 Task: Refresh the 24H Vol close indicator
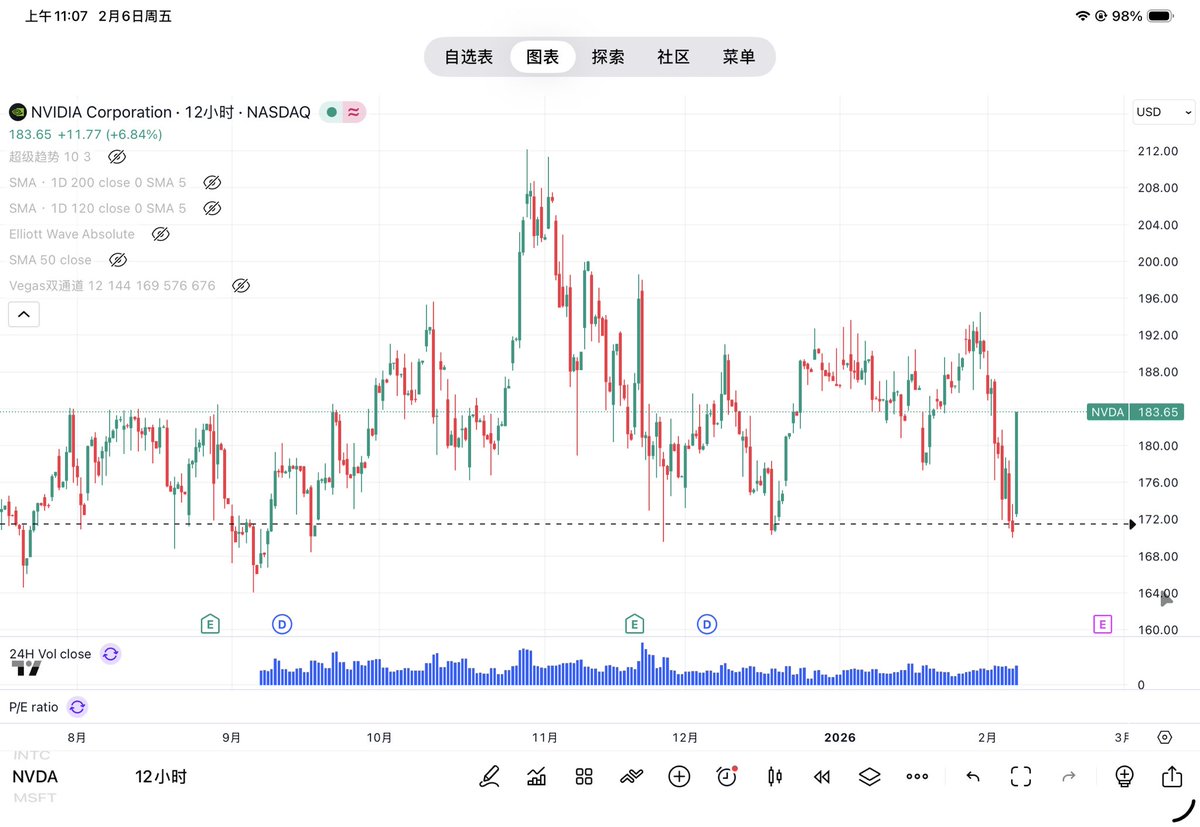tap(110, 653)
